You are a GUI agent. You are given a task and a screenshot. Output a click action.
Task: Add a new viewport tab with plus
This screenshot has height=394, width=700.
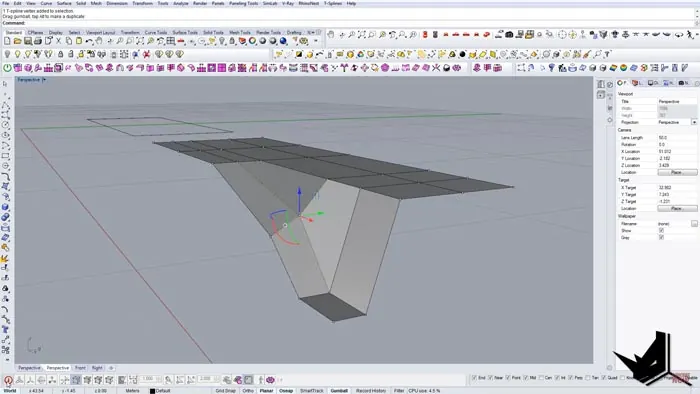(111, 368)
